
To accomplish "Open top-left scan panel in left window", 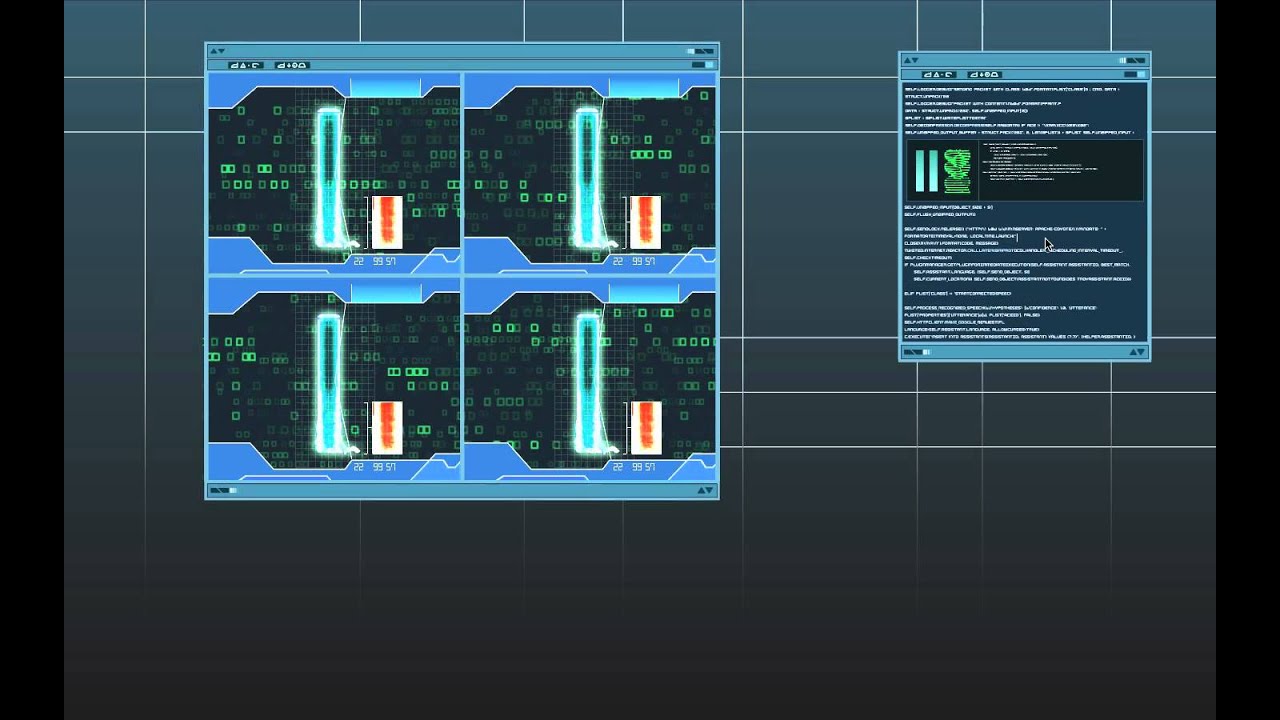I will [334, 173].
